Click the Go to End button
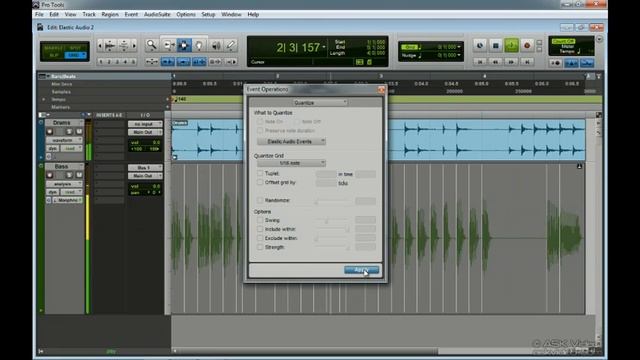640x360 pixels. (527, 62)
